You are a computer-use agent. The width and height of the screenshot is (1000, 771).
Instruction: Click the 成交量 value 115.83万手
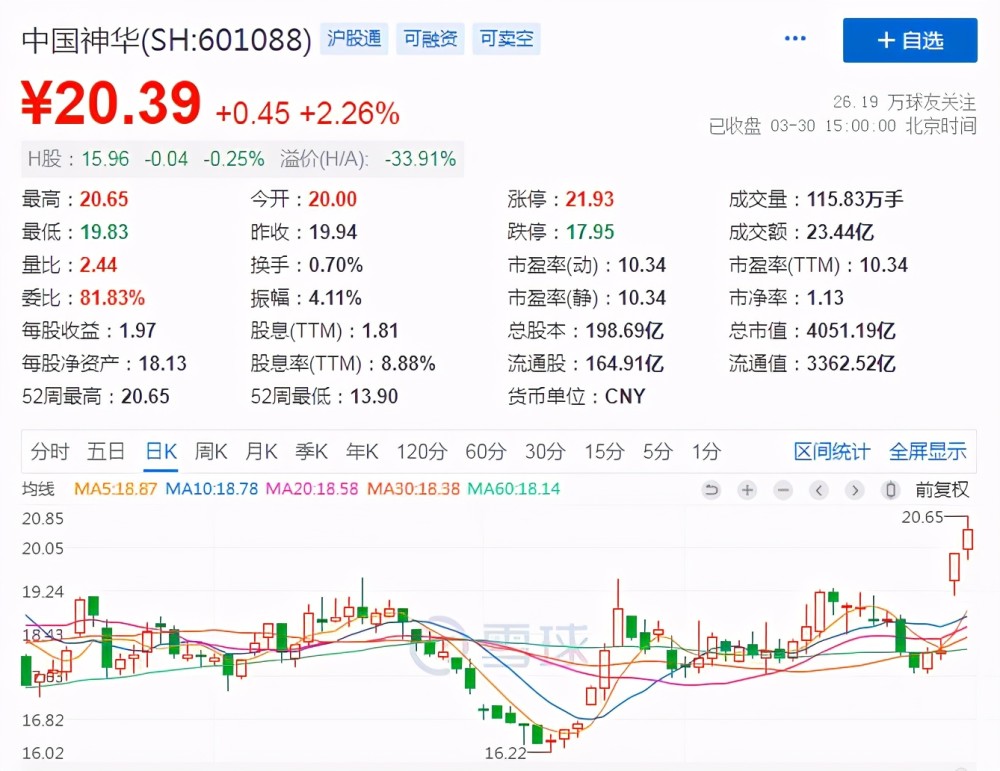click(855, 200)
